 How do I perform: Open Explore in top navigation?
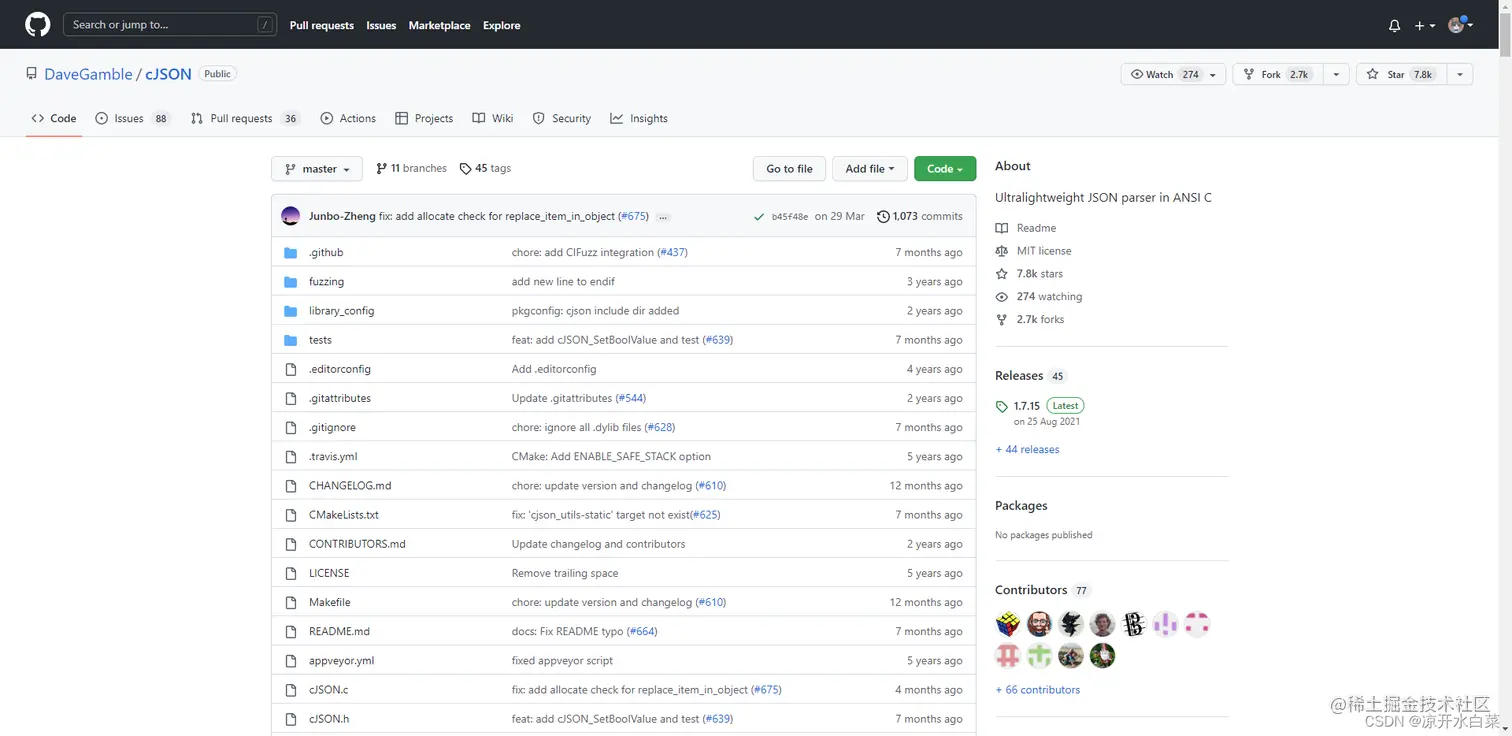click(x=502, y=25)
